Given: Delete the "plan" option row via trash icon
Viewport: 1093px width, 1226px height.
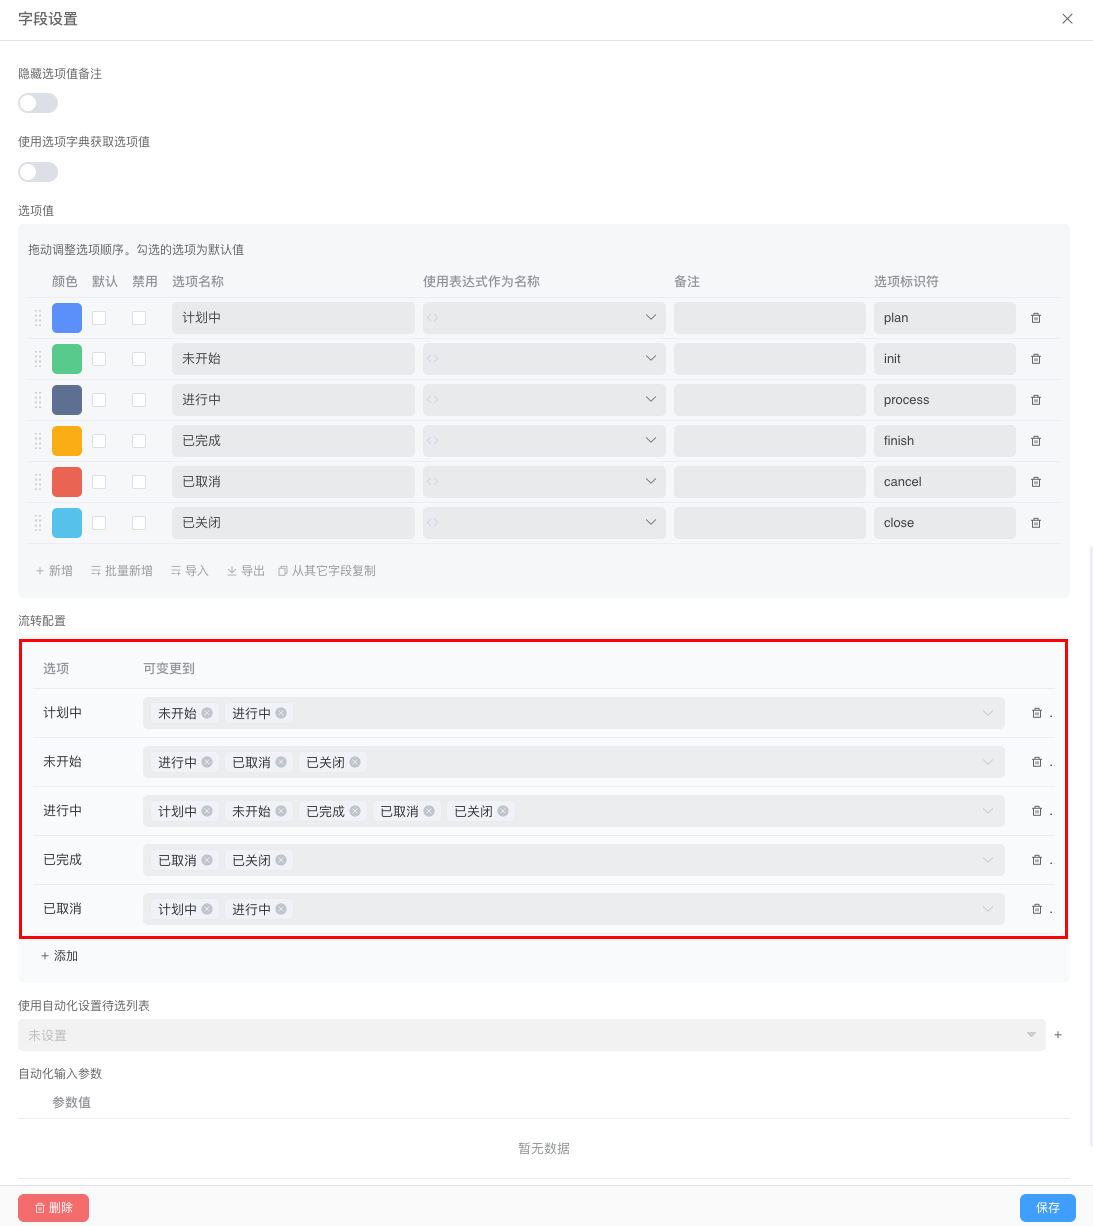Looking at the screenshot, I should tap(1036, 318).
